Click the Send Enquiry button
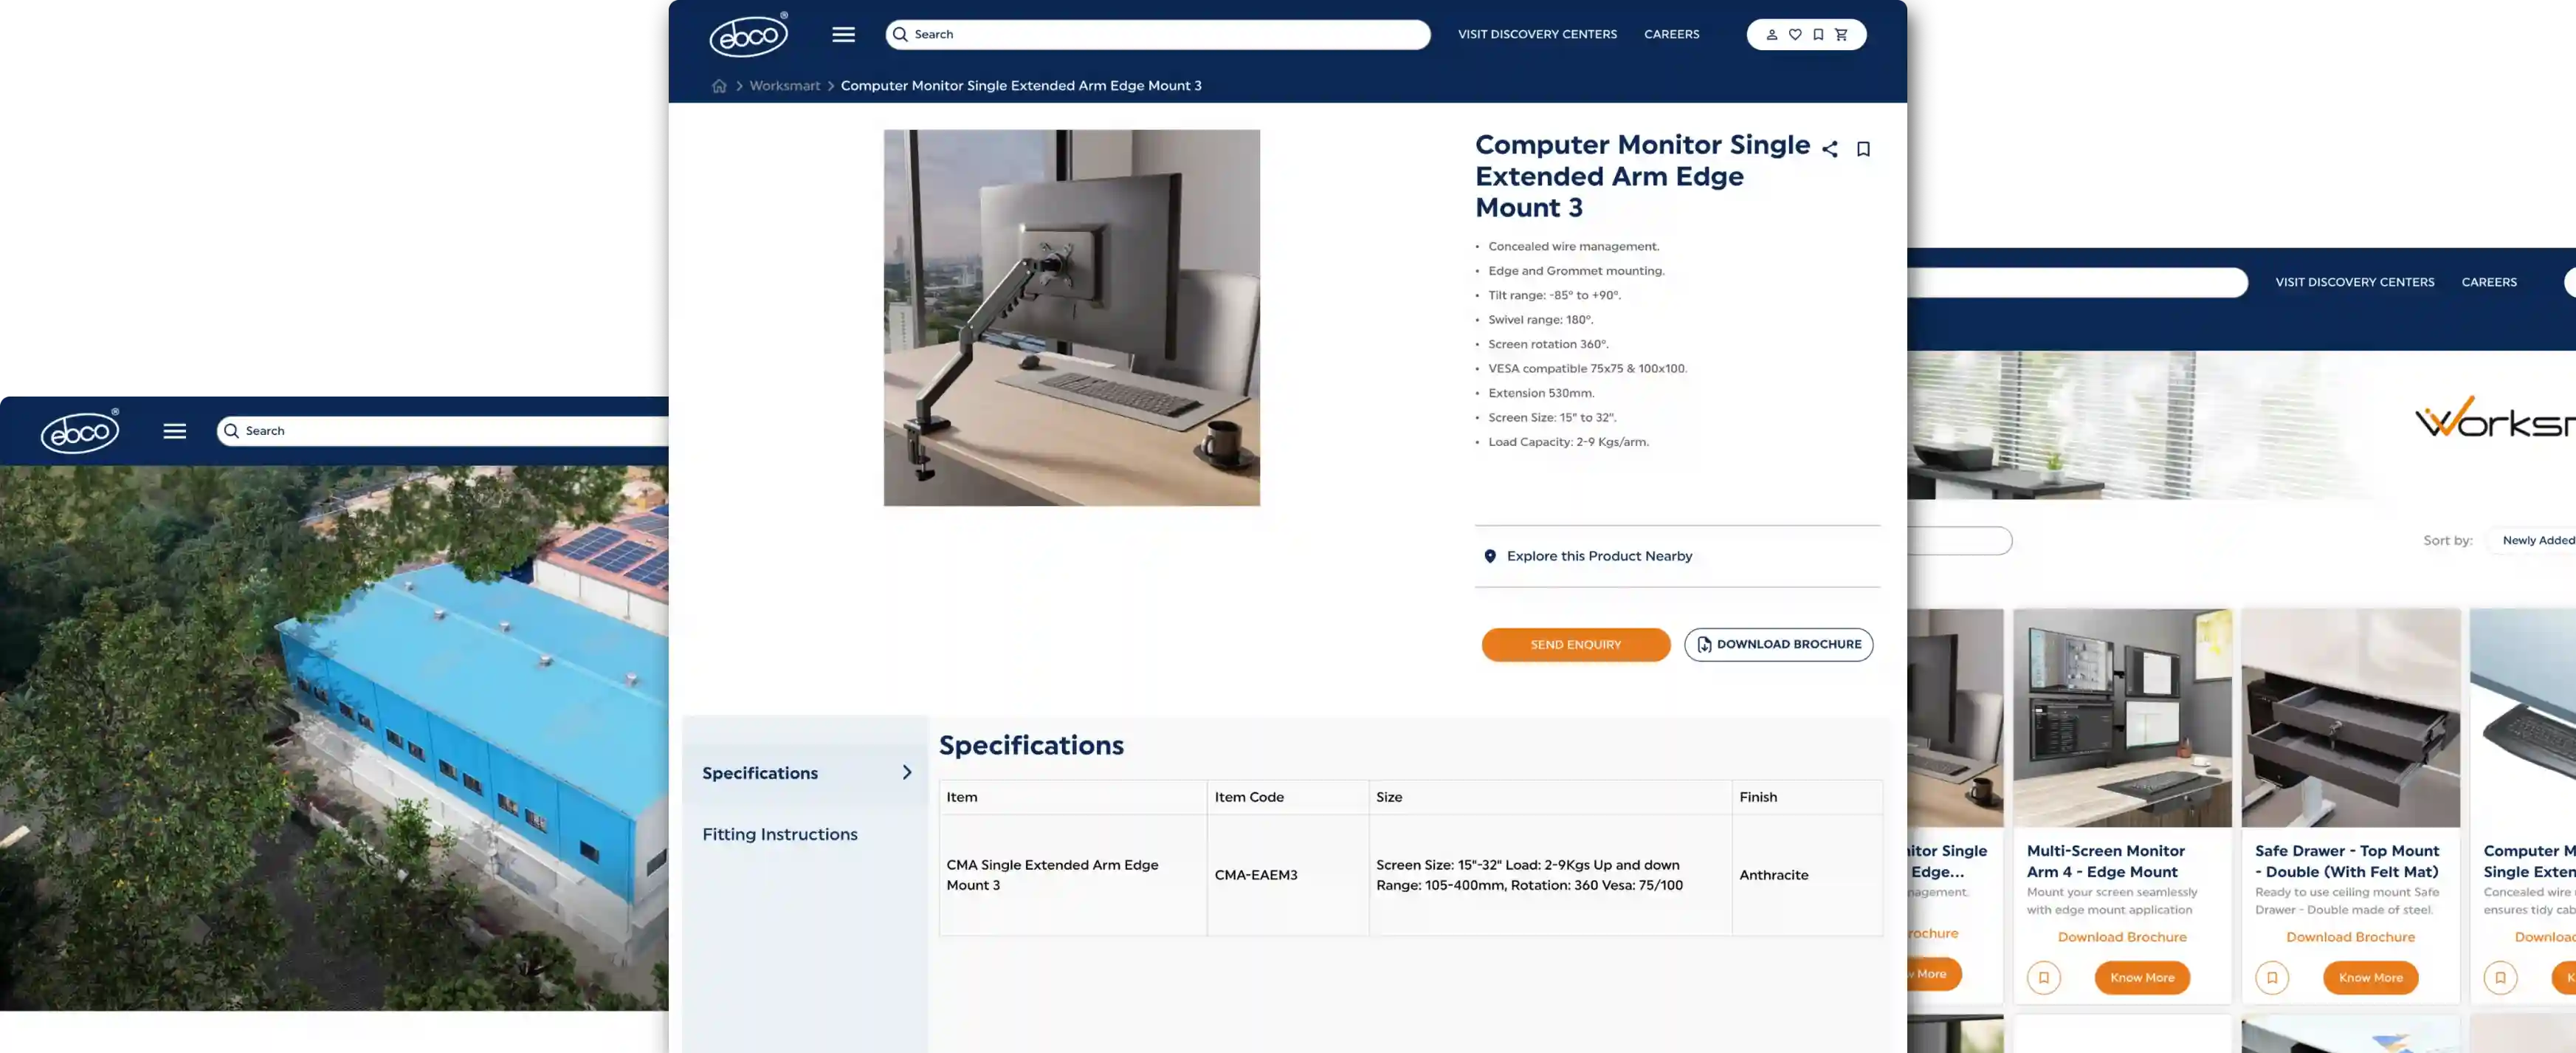Image resolution: width=2576 pixels, height=1053 pixels. pyautogui.click(x=1575, y=644)
